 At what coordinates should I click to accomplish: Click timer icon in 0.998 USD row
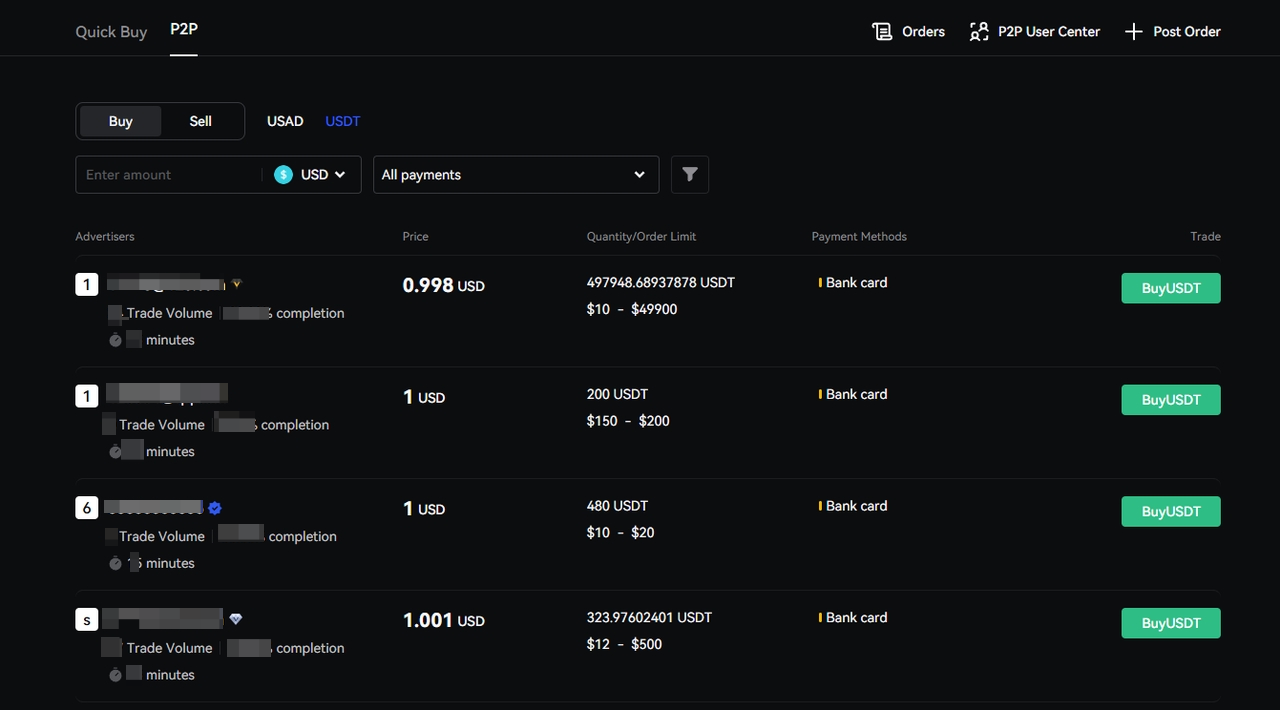click(115, 340)
